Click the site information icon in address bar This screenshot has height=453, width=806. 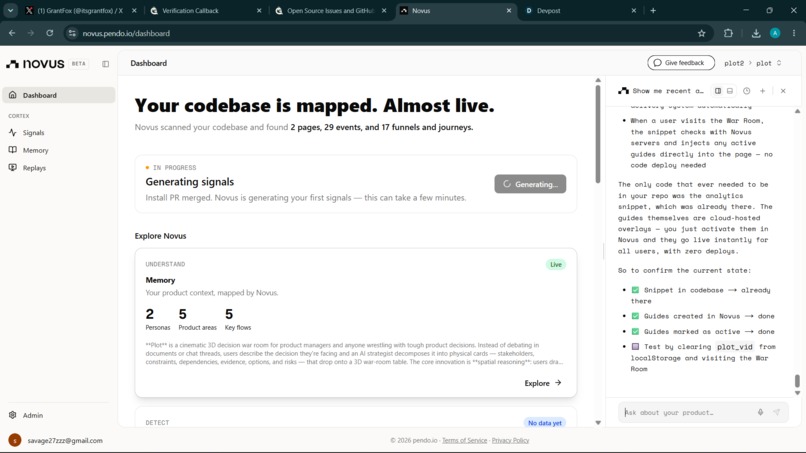pos(72,33)
